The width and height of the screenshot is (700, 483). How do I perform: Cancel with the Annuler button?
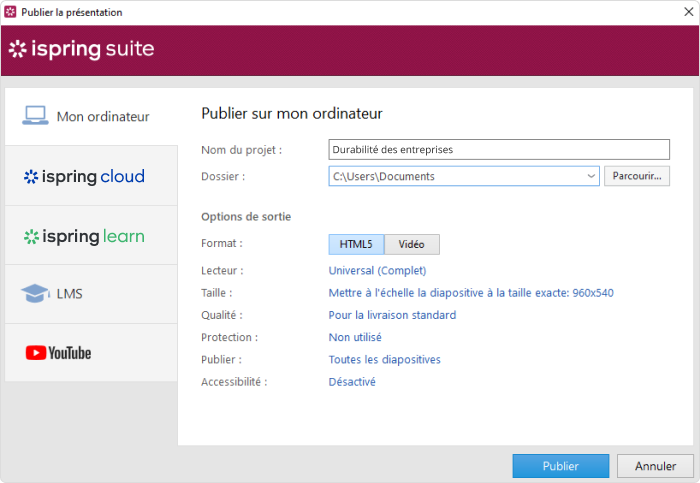pos(655,466)
